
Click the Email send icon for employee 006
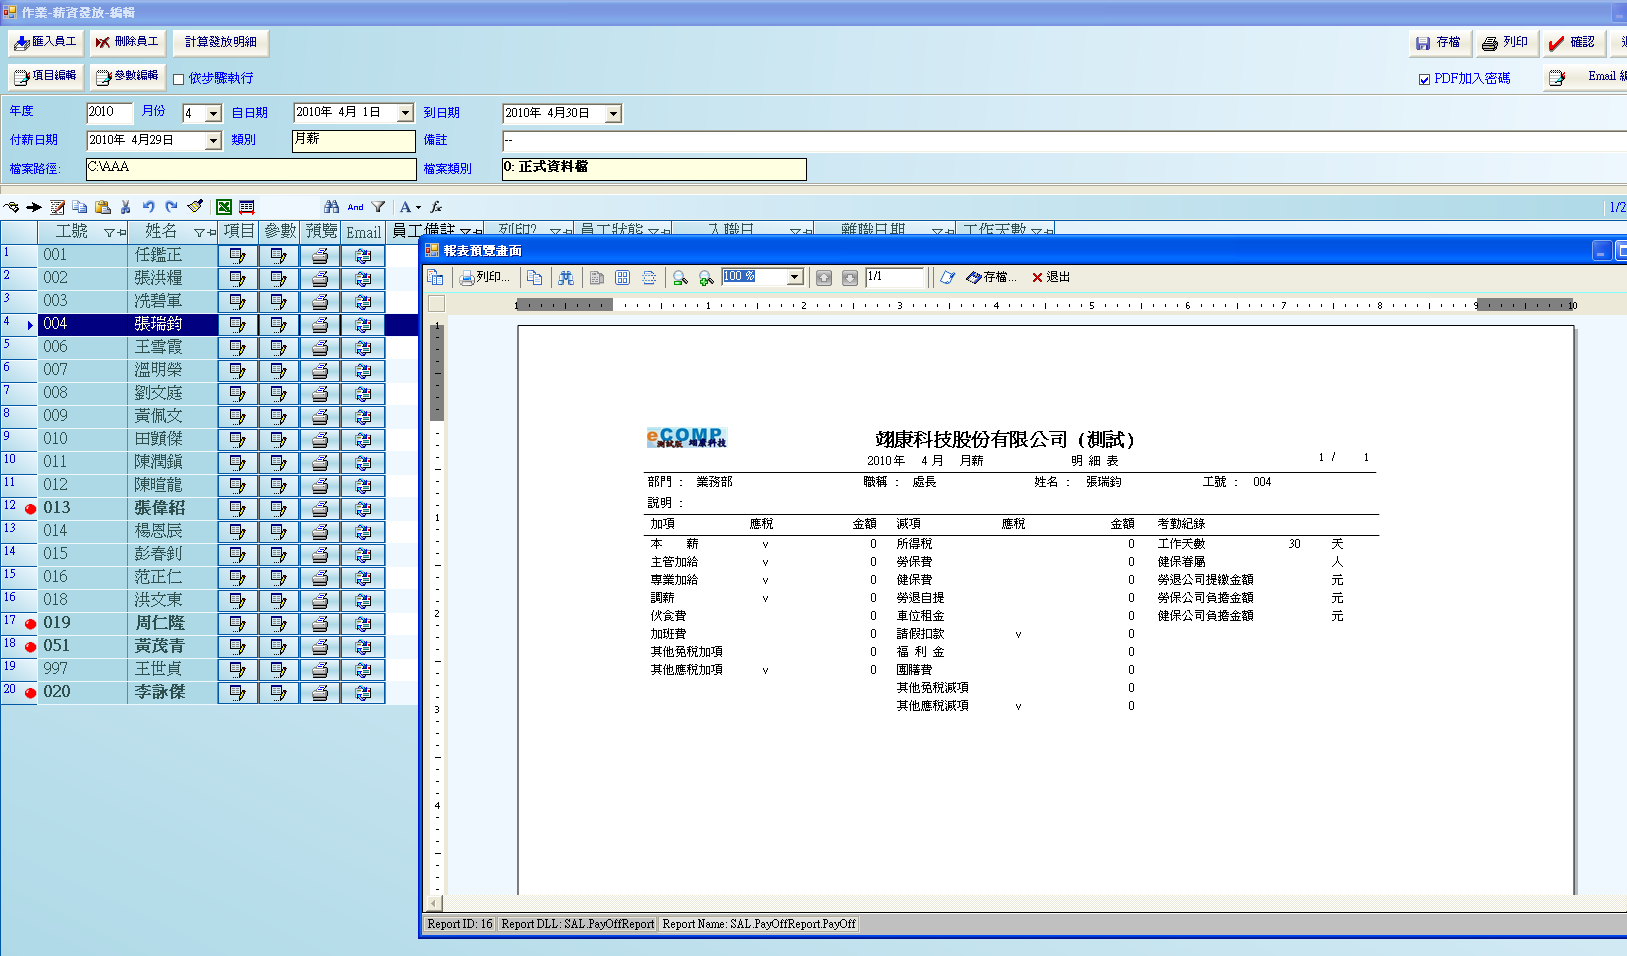pyautogui.click(x=363, y=348)
